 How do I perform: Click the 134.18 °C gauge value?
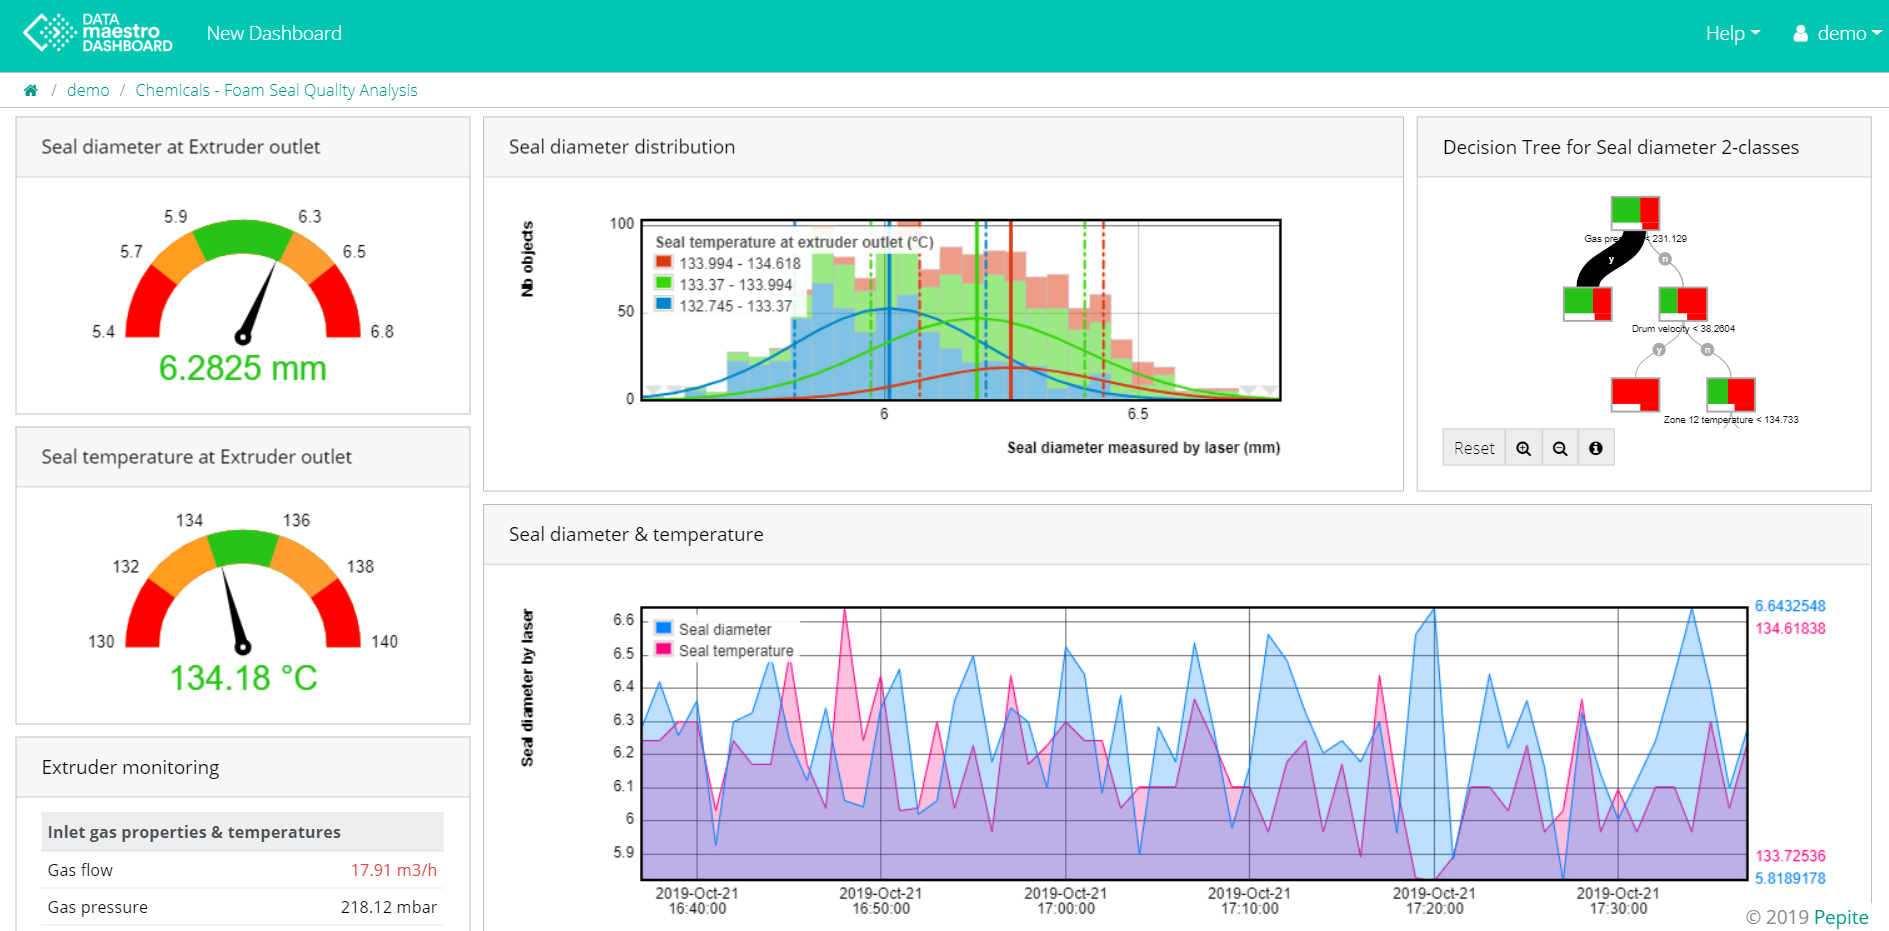click(x=243, y=678)
